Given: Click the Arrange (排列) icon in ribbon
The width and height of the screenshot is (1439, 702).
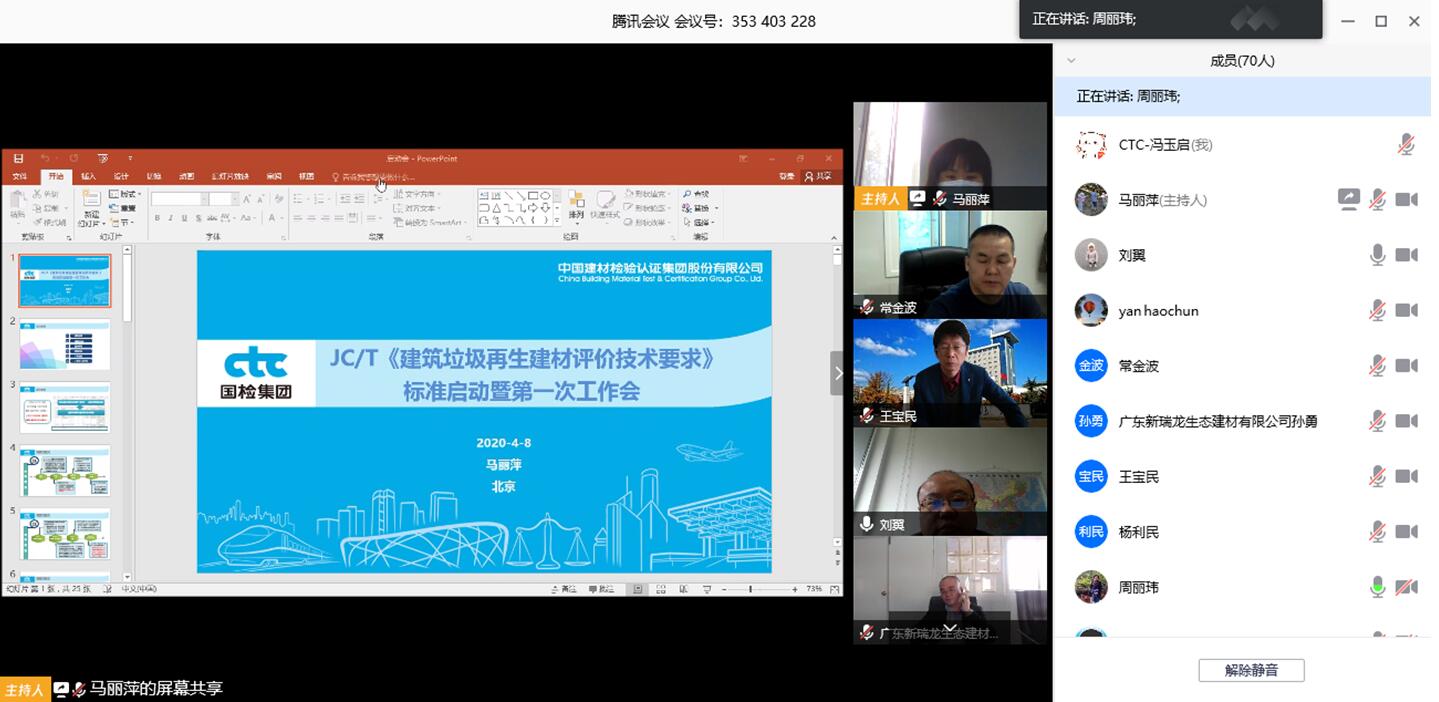Looking at the screenshot, I should pos(576,204).
